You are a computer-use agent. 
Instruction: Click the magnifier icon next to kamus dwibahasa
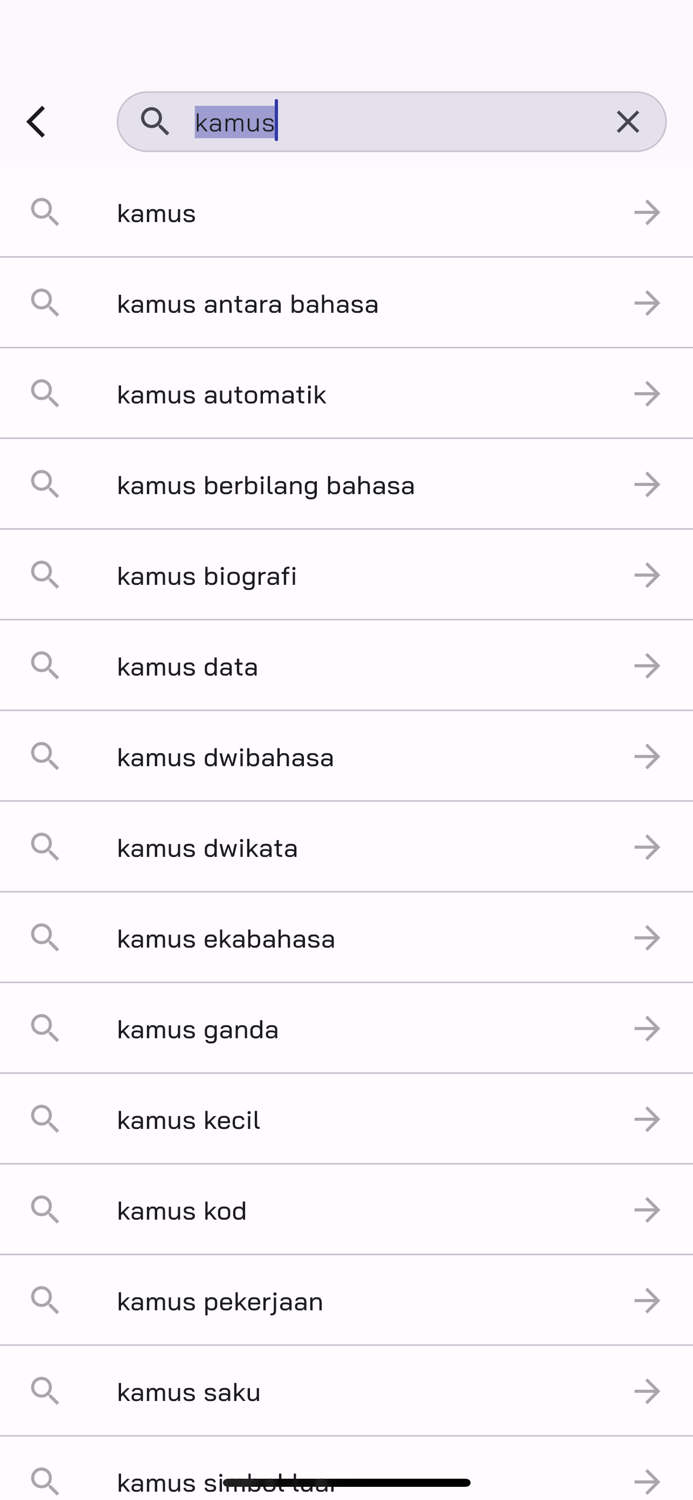[x=45, y=756]
